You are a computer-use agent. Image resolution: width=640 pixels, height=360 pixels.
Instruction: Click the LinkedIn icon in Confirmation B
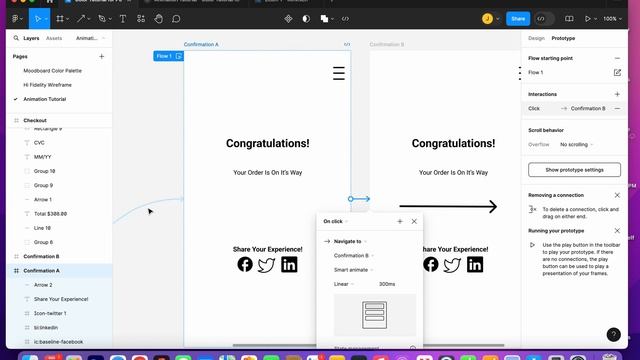point(475,264)
